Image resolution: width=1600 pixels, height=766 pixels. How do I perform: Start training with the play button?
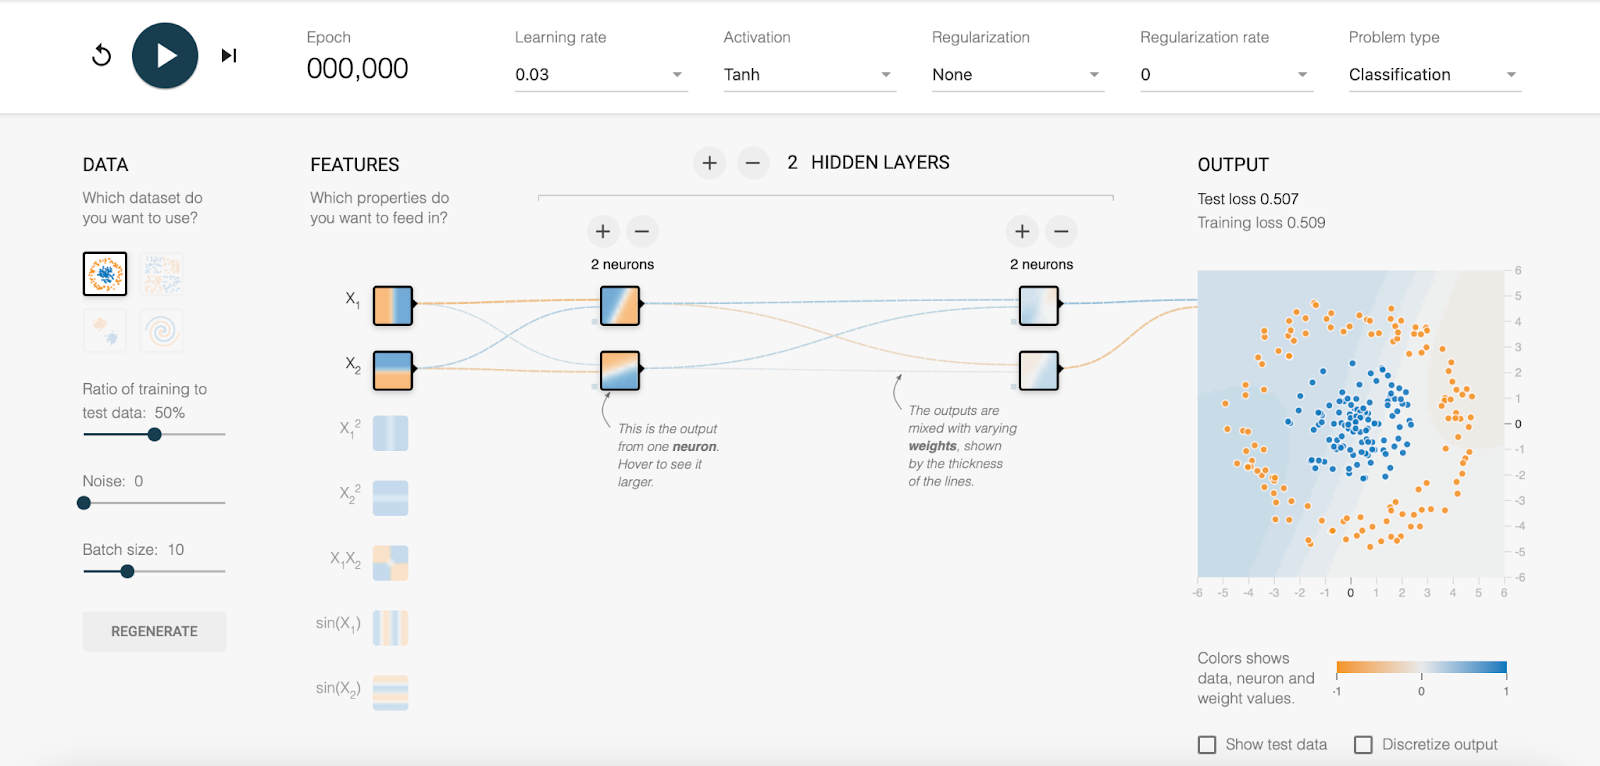click(165, 55)
